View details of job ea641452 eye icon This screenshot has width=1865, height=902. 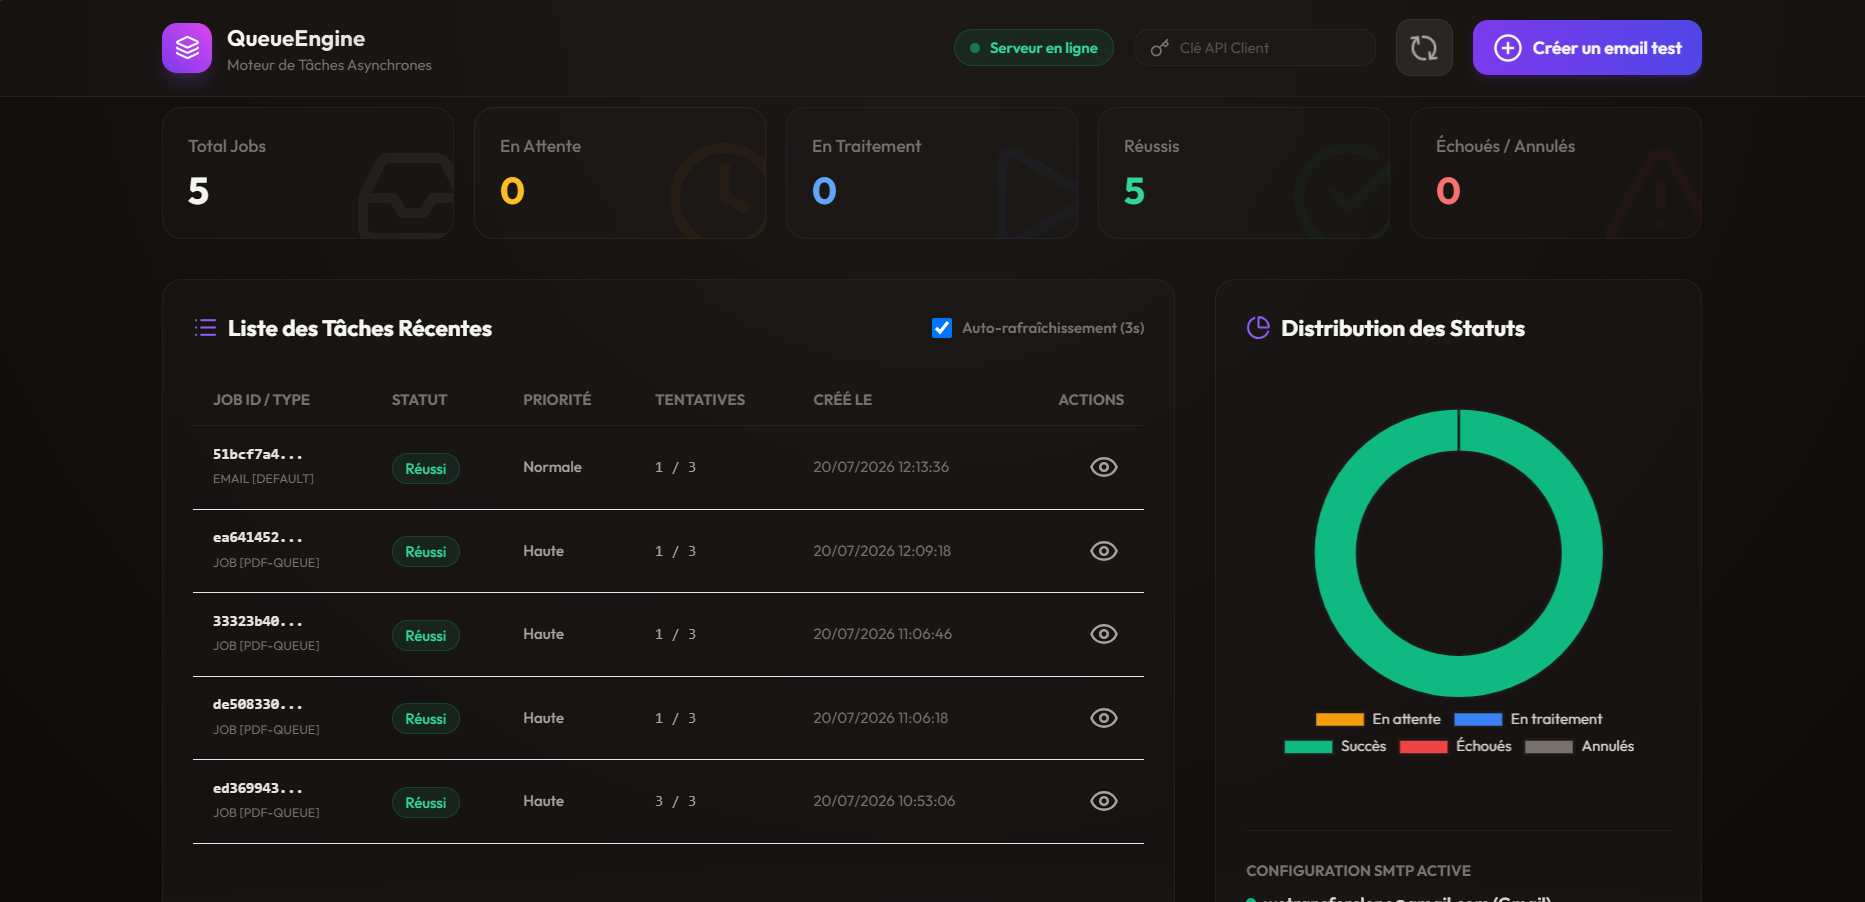pyautogui.click(x=1103, y=551)
